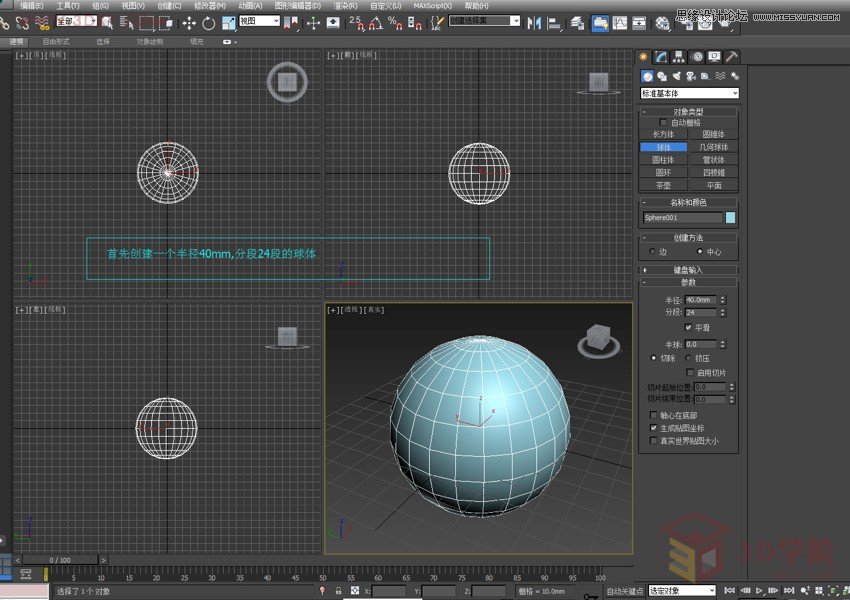Select the Hierarchy panel icon
The height and width of the screenshot is (600, 850).
(677, 57)
